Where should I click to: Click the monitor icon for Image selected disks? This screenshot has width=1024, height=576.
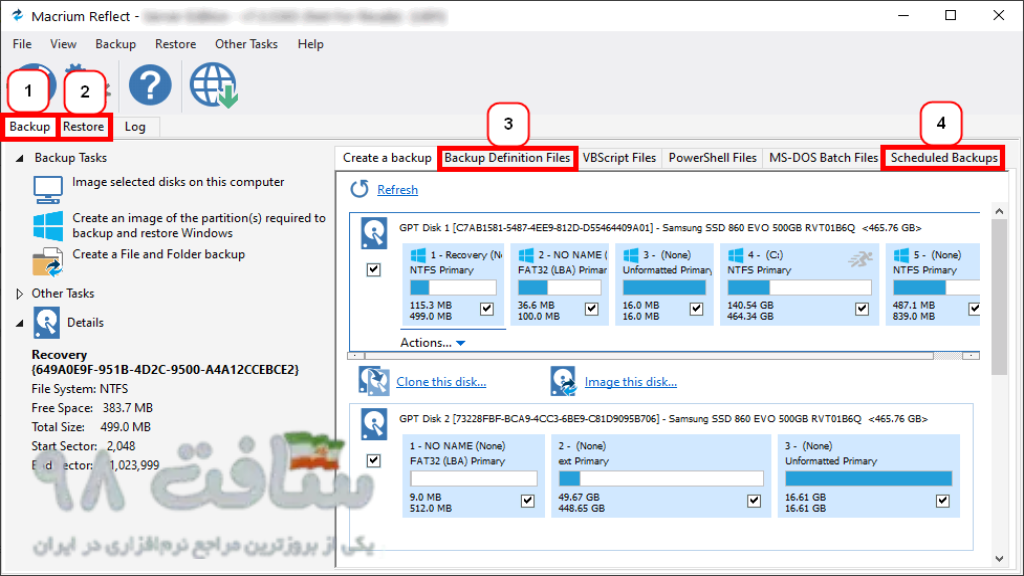[x=48, y=189]
